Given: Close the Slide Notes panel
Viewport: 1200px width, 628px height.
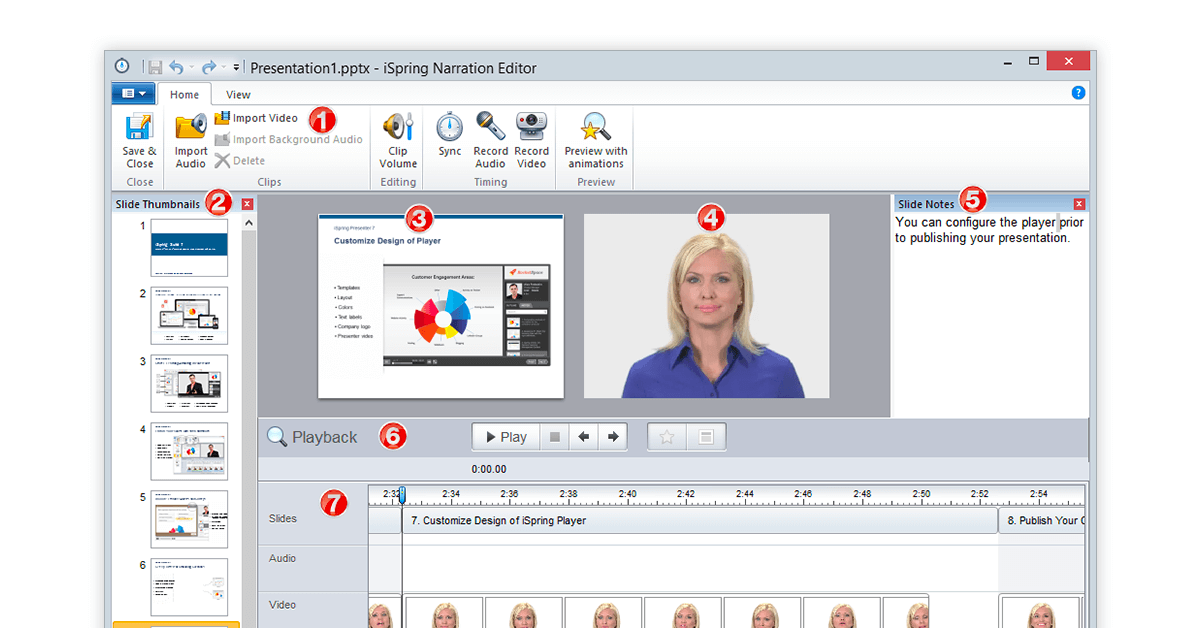Looking at the screenshot, I should [1079, 204].
